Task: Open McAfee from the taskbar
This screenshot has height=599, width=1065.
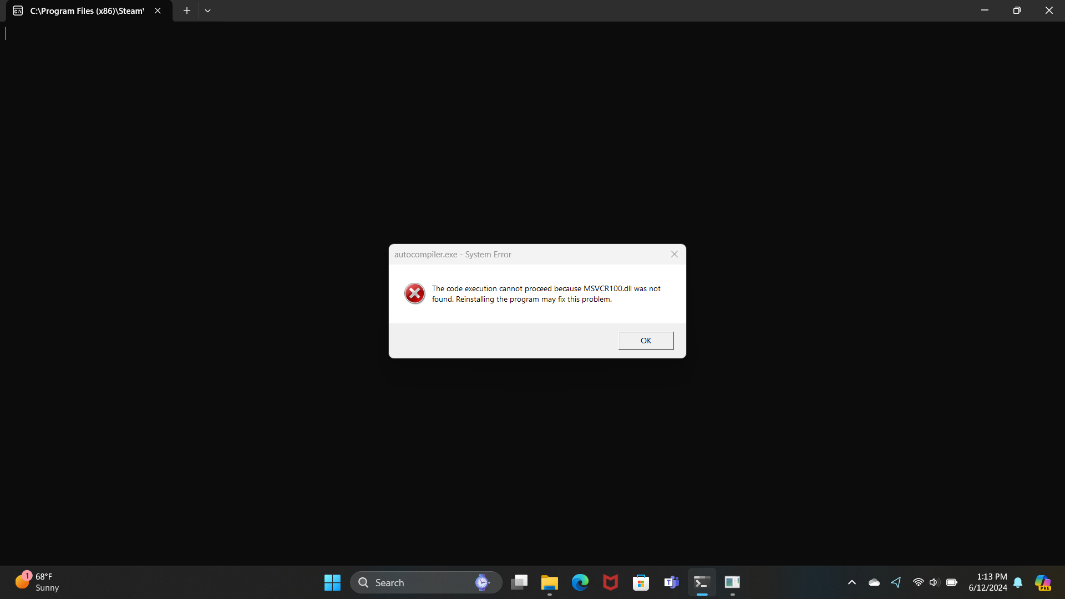Action: pyautogui.click(x=610, y=582)
